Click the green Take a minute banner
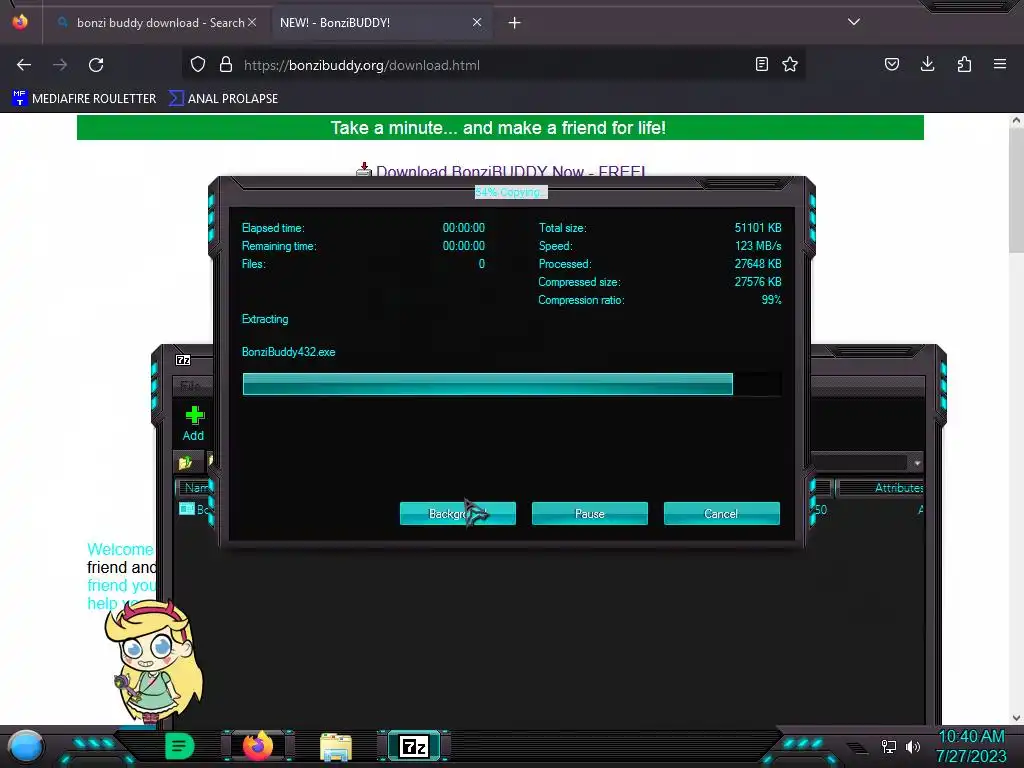 (500, 127)
